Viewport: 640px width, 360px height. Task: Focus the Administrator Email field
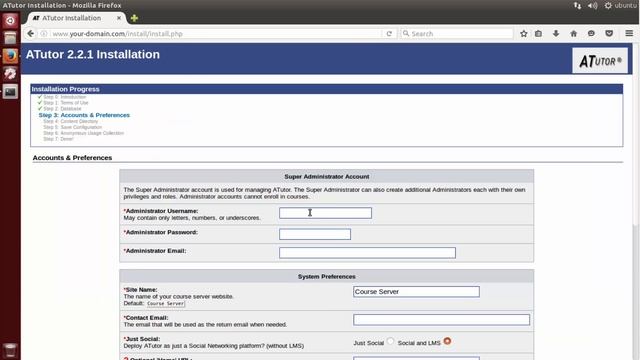click(367, 253)
